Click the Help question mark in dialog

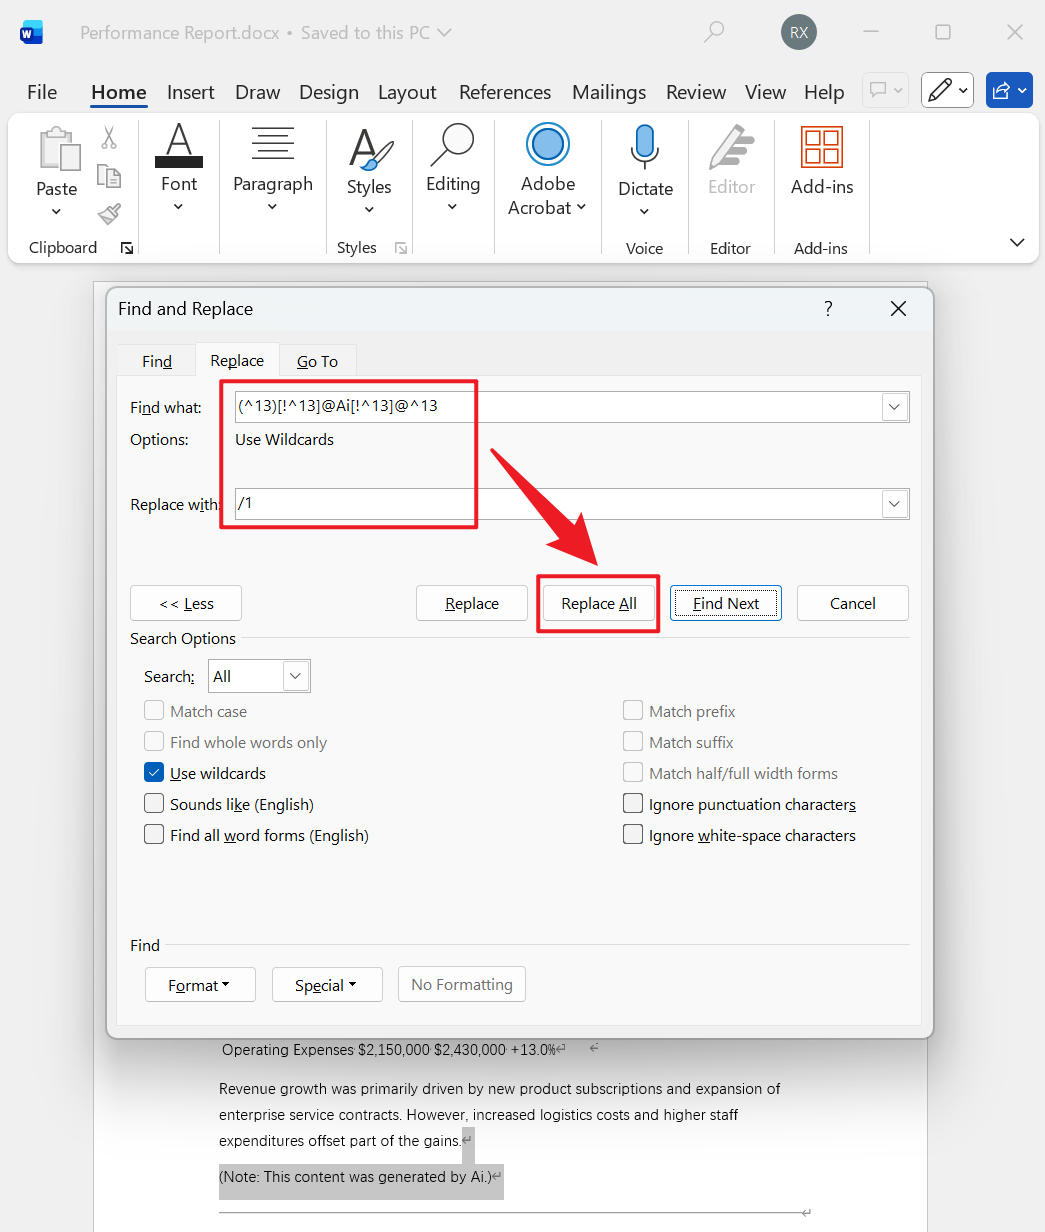coord(828,309)
